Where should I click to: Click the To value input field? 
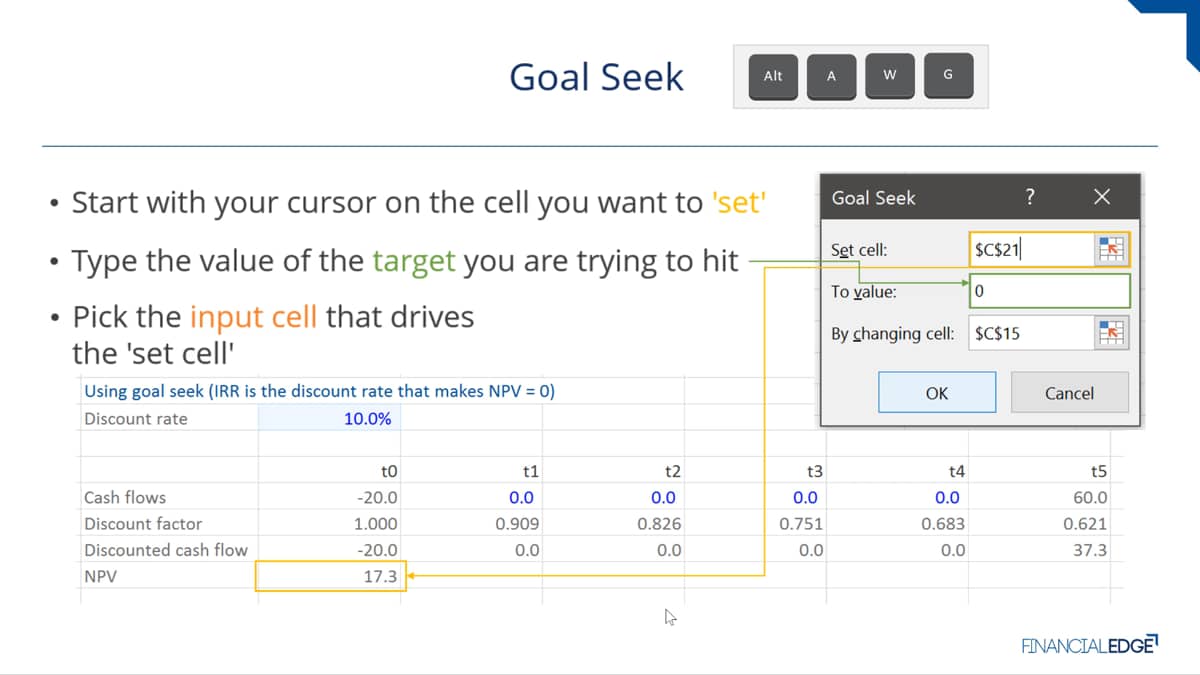coord(1050,291)
